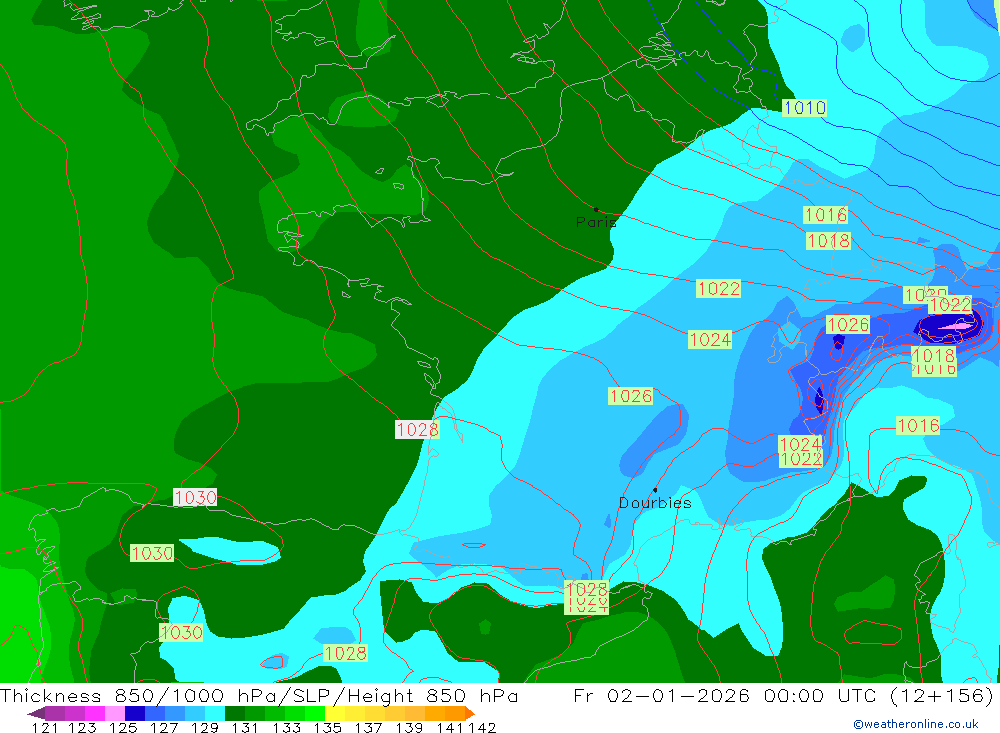Click the forecast date 'Fr 02-01-2026'
This screenshot has width=1000, height=733.
(661, 695)
